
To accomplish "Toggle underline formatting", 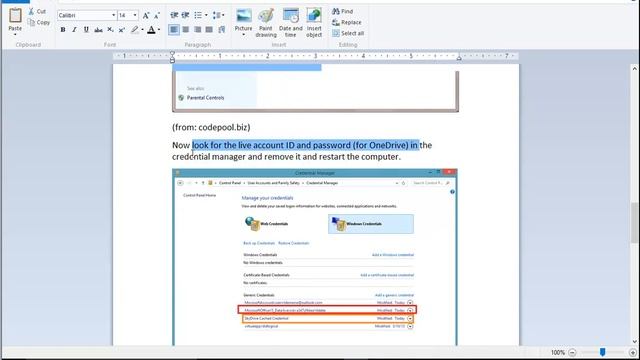I will pyautogui.click(x=86, y=30).
